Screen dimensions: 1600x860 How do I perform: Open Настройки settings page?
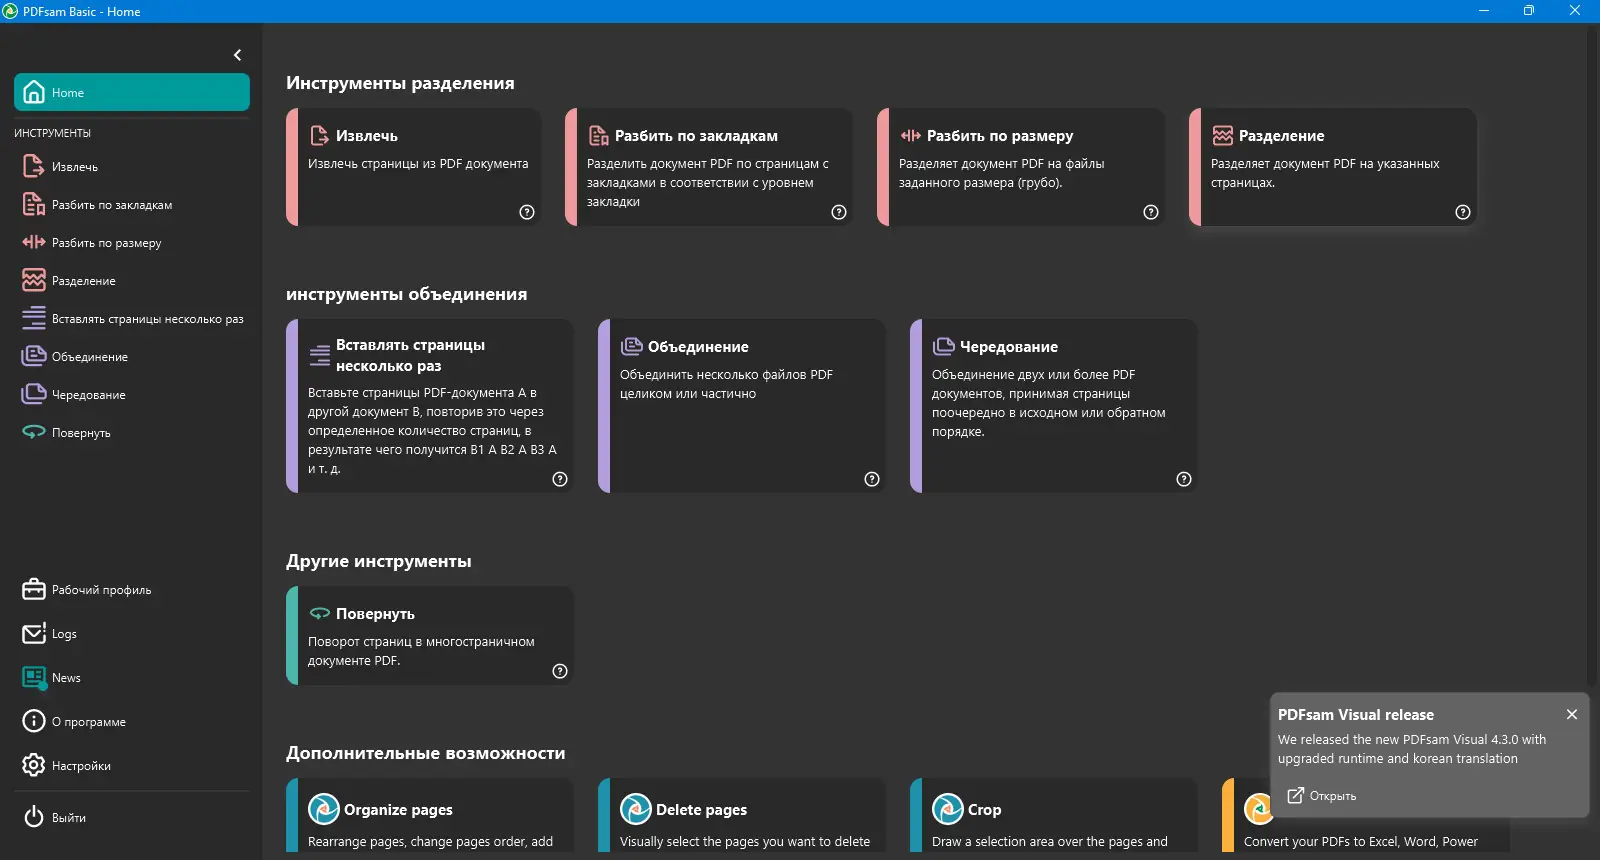tap(132, 766)
